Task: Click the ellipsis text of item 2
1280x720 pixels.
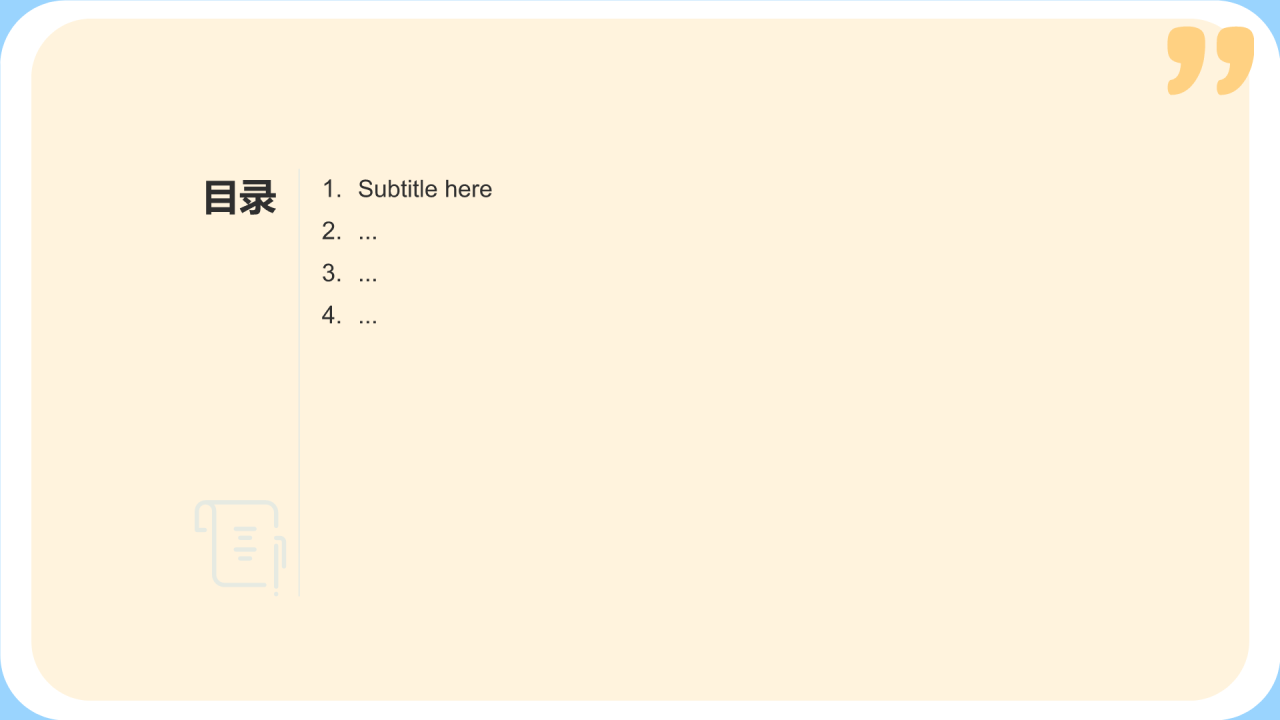Action: (368, 235)
